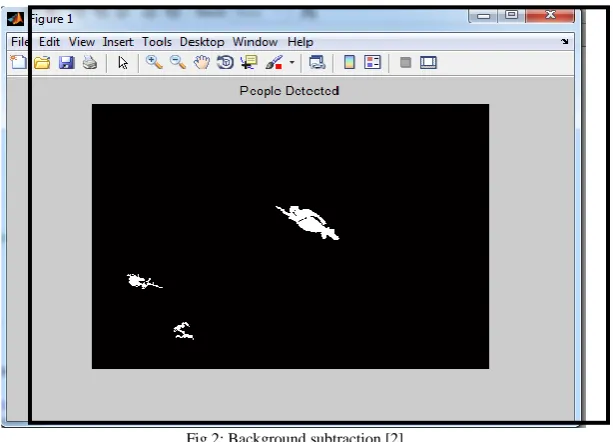The image size is (613, 442).
Task: Activate the Pan hand tool
Action: (202, 63)
